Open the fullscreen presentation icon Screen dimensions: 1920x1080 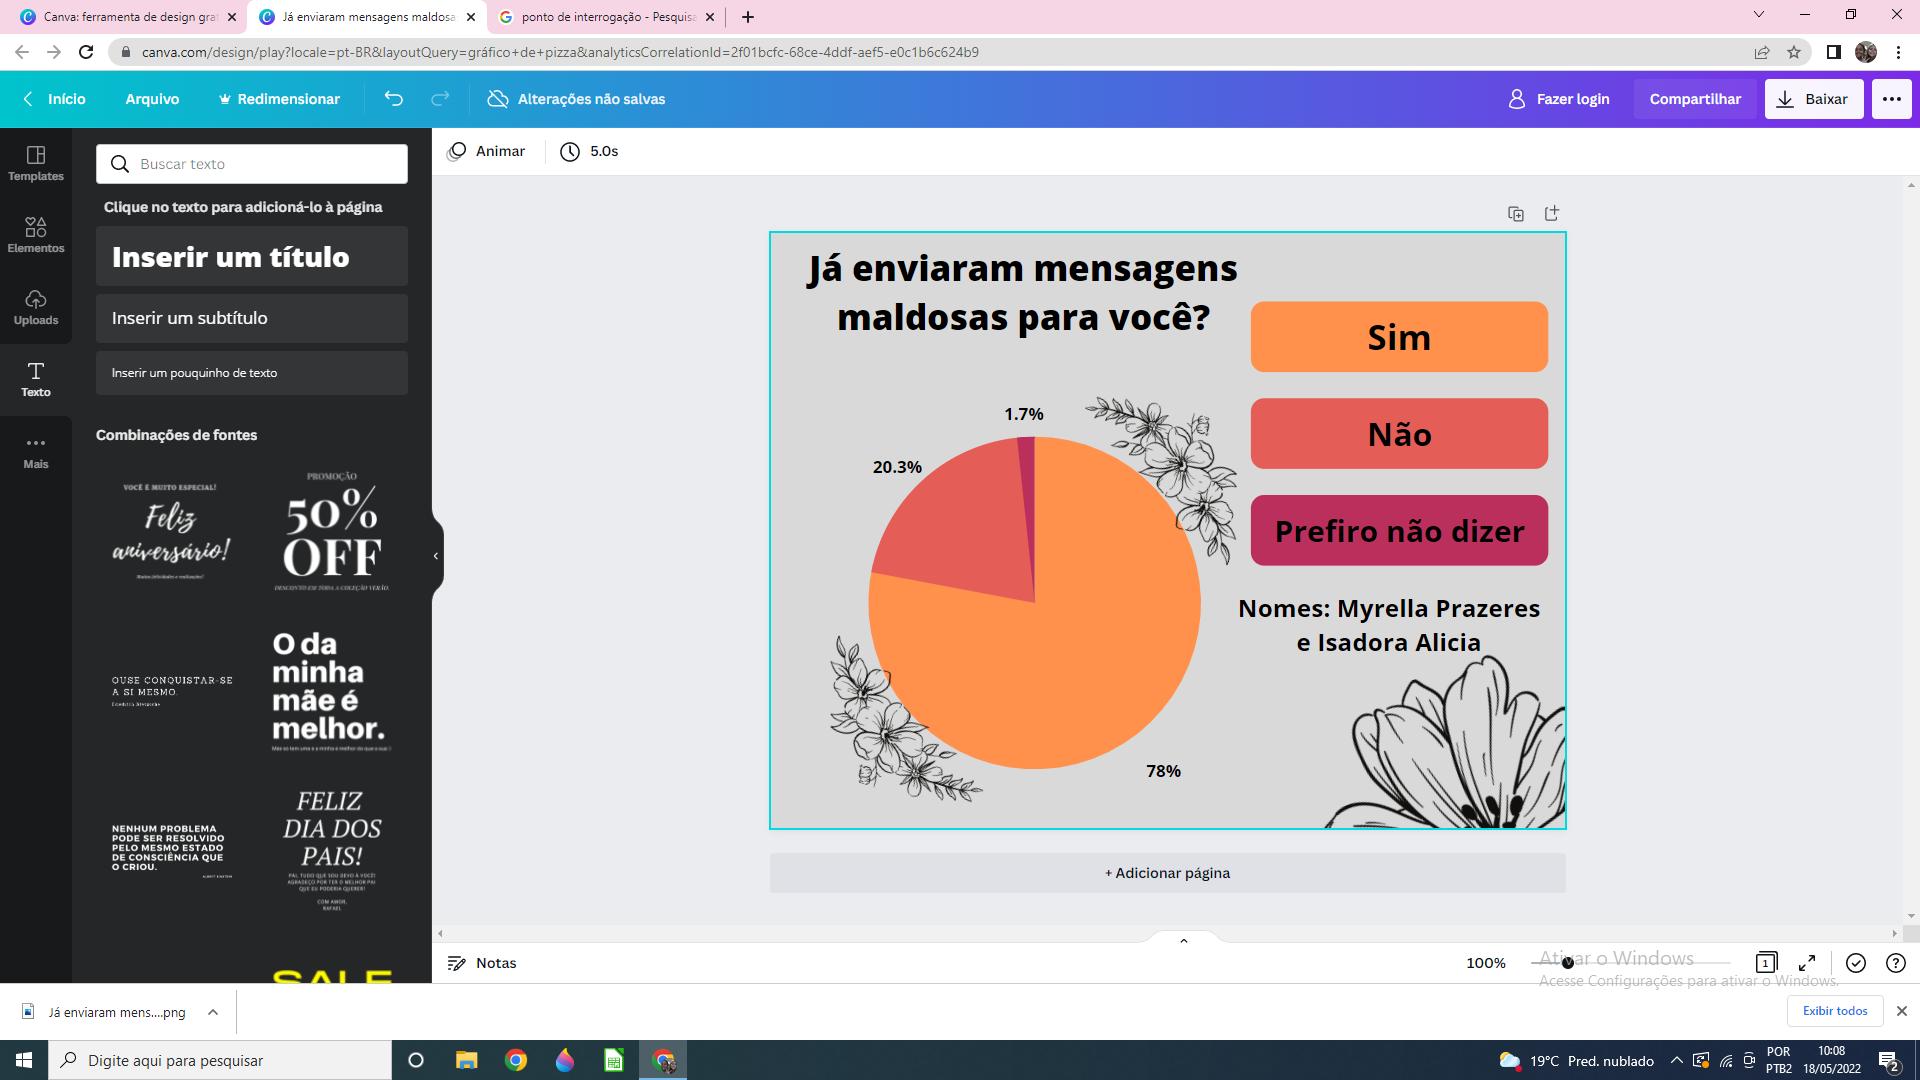(x=1807, y=963)
